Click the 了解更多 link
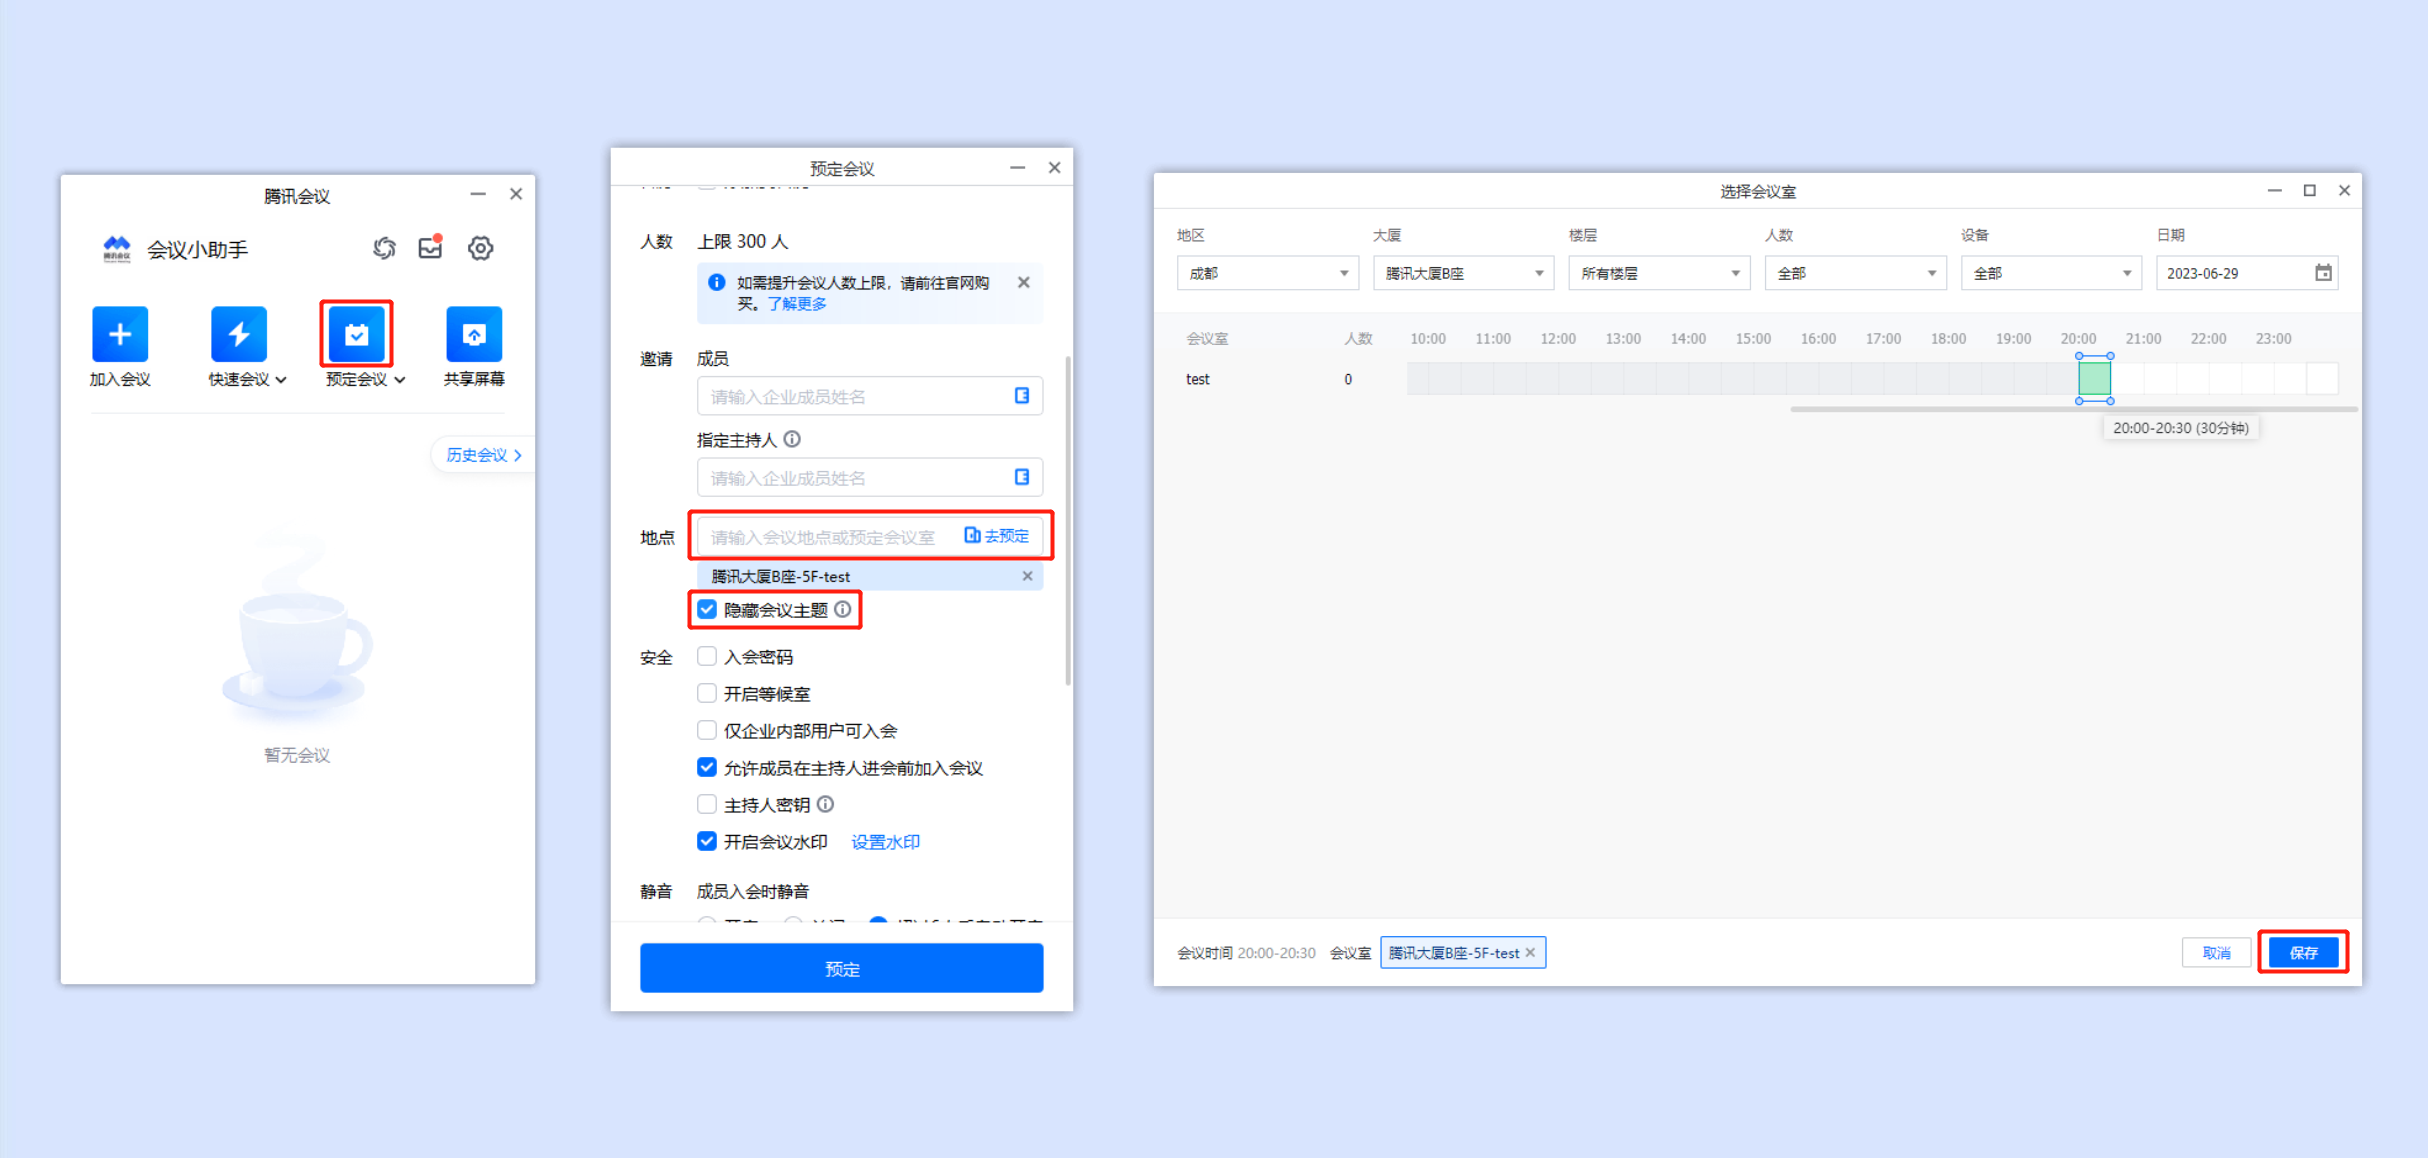Image resolution: width=2428 pixels, height=1158 pixels. point(797,304)
